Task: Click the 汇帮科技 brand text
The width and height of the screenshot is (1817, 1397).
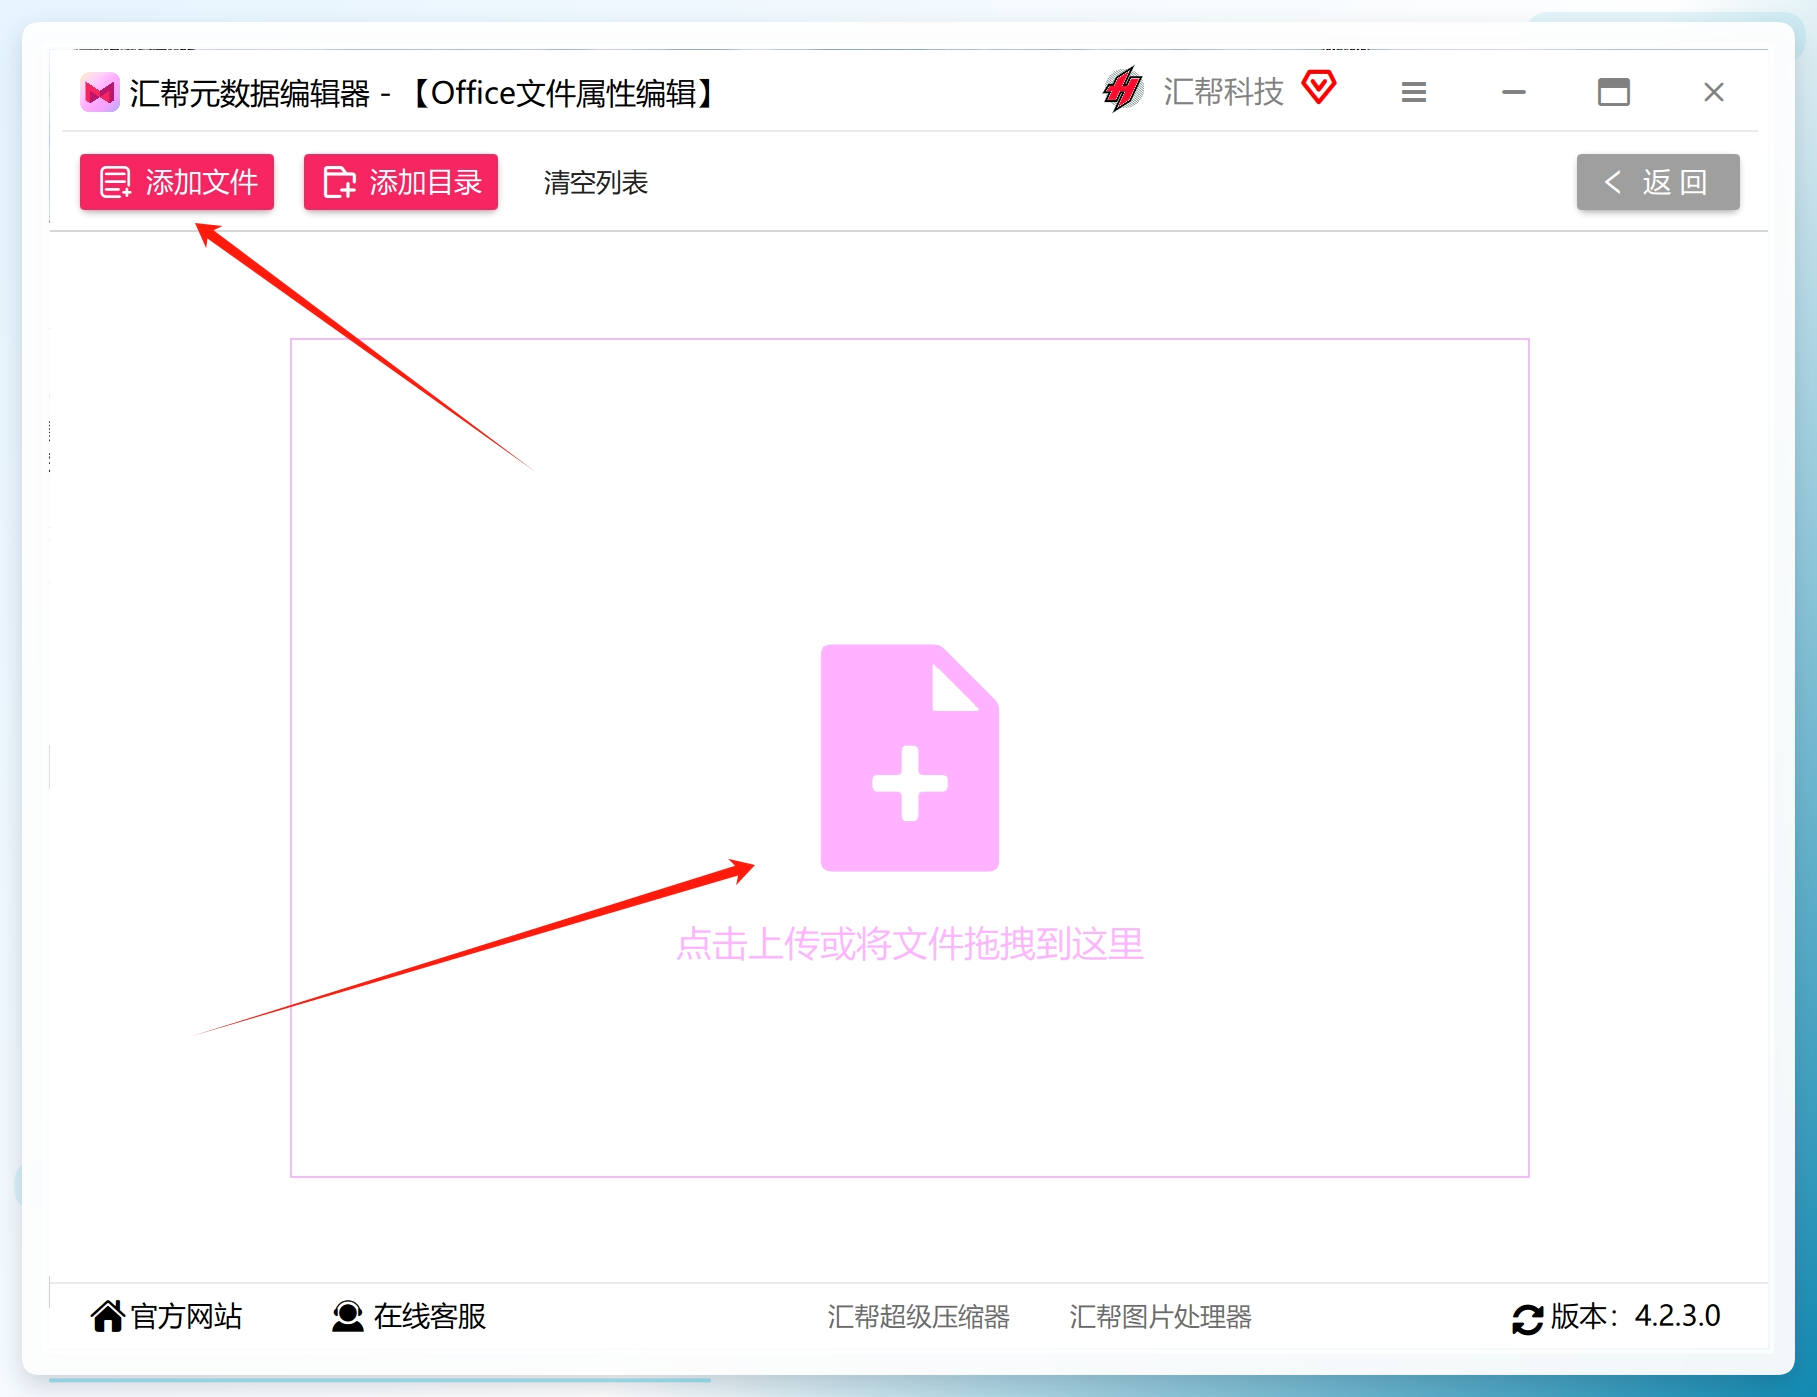Action: [x=1223, y=92]
